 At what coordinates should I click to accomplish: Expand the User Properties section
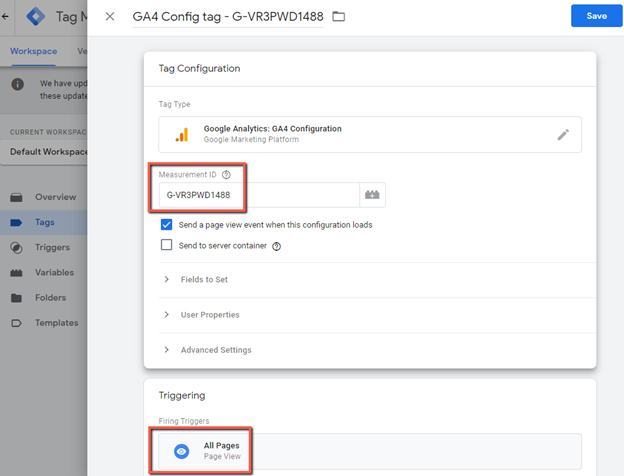point(377,315)
